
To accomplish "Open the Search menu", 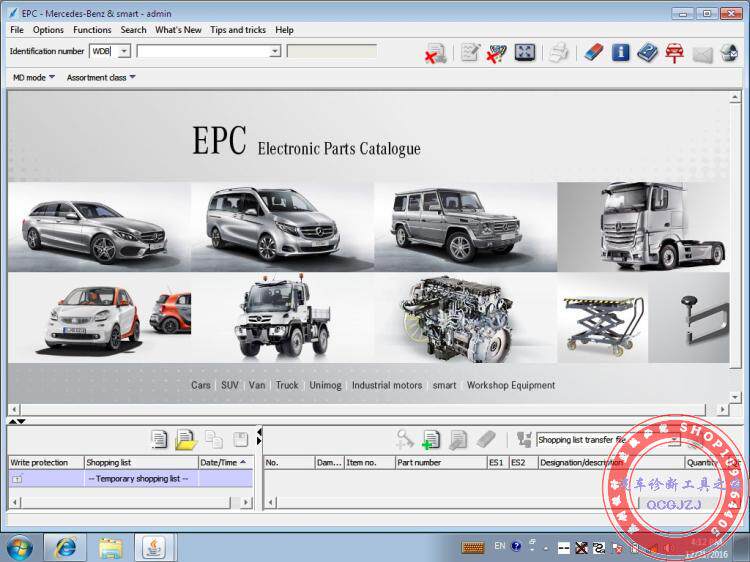I will (x=133, y=30).
